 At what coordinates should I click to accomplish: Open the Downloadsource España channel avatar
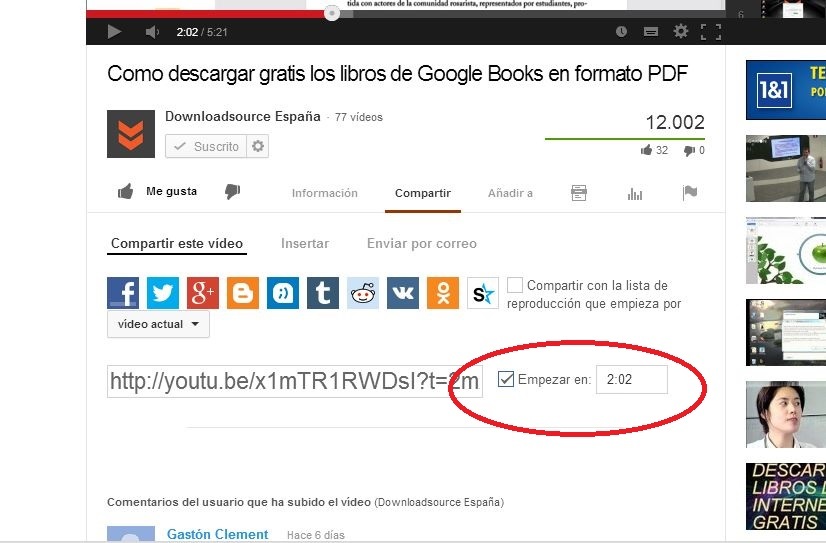[x=131, y=134]
